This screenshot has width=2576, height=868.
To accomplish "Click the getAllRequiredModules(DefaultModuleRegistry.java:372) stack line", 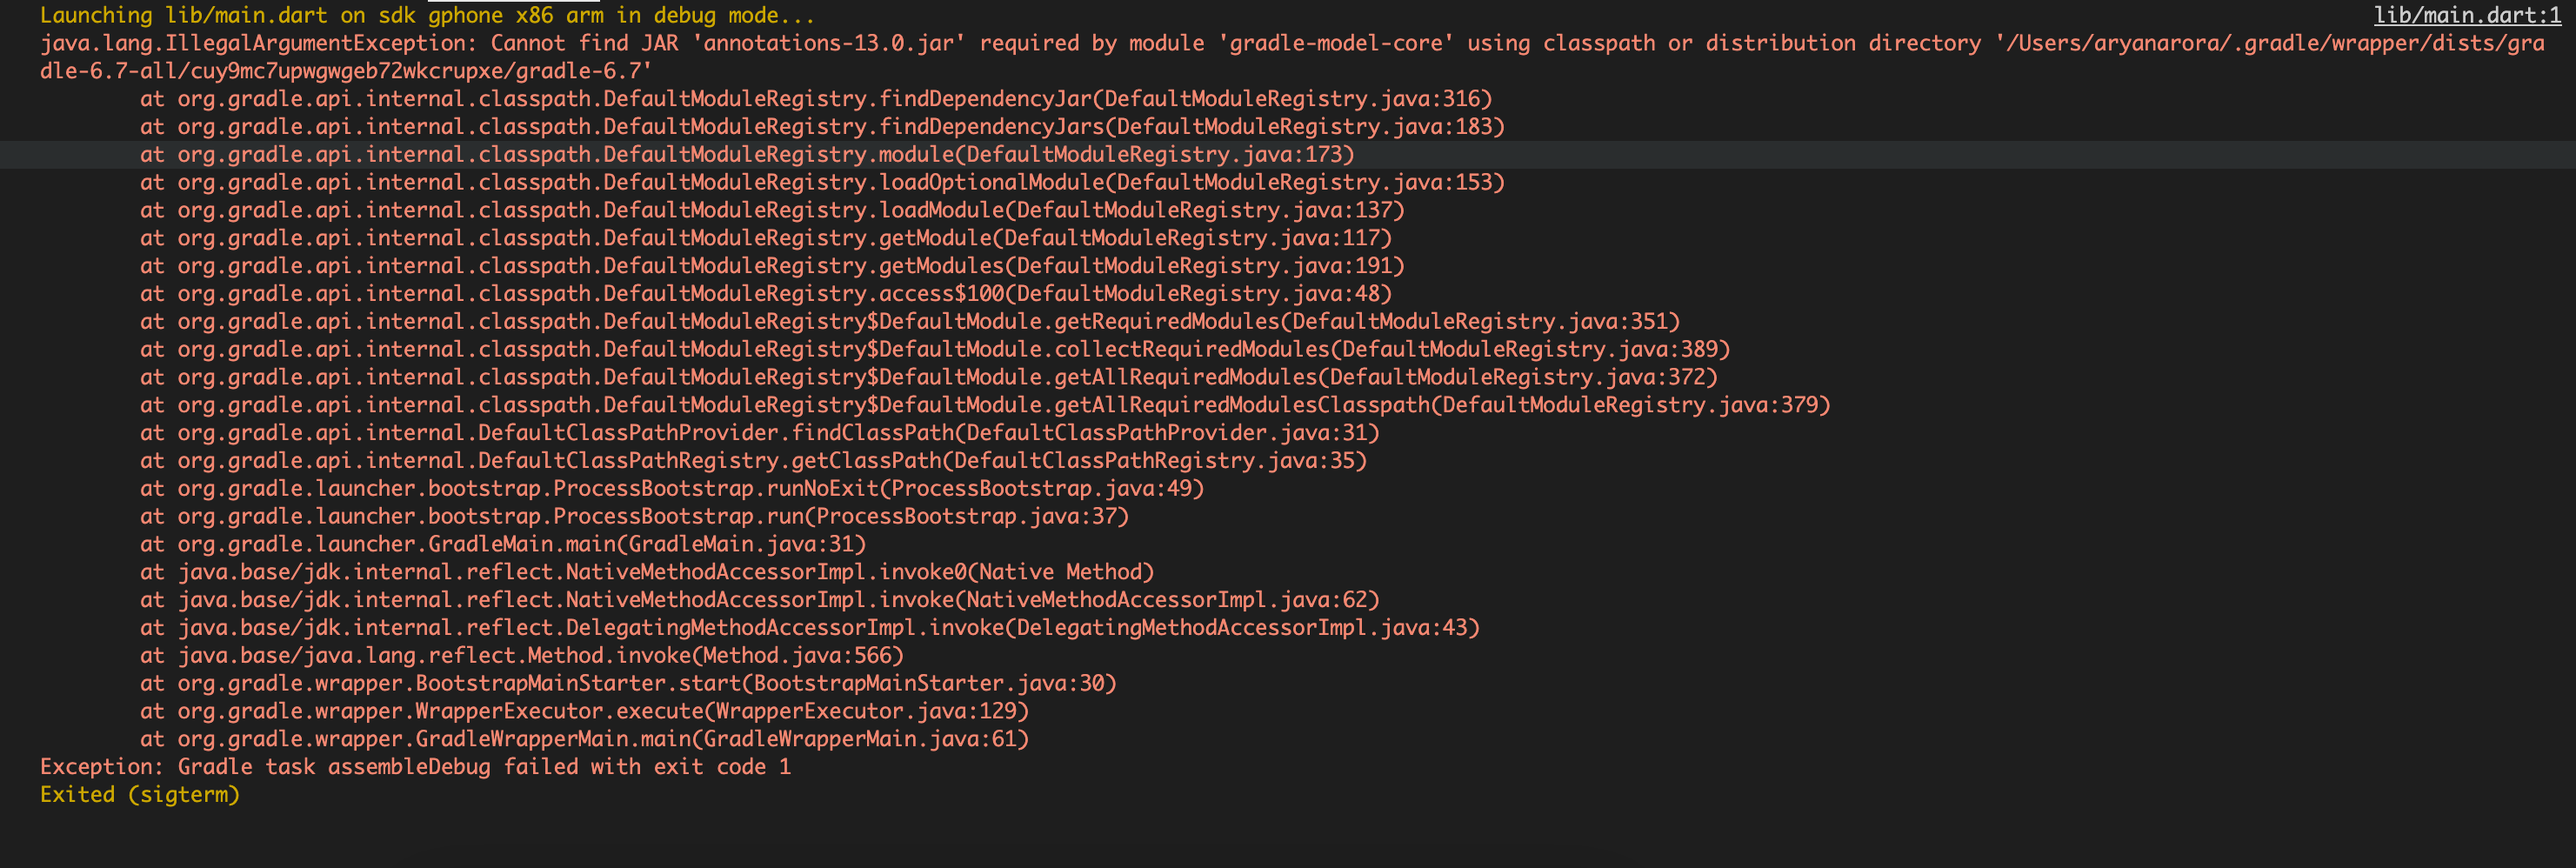I will click(x=929, y=377).
